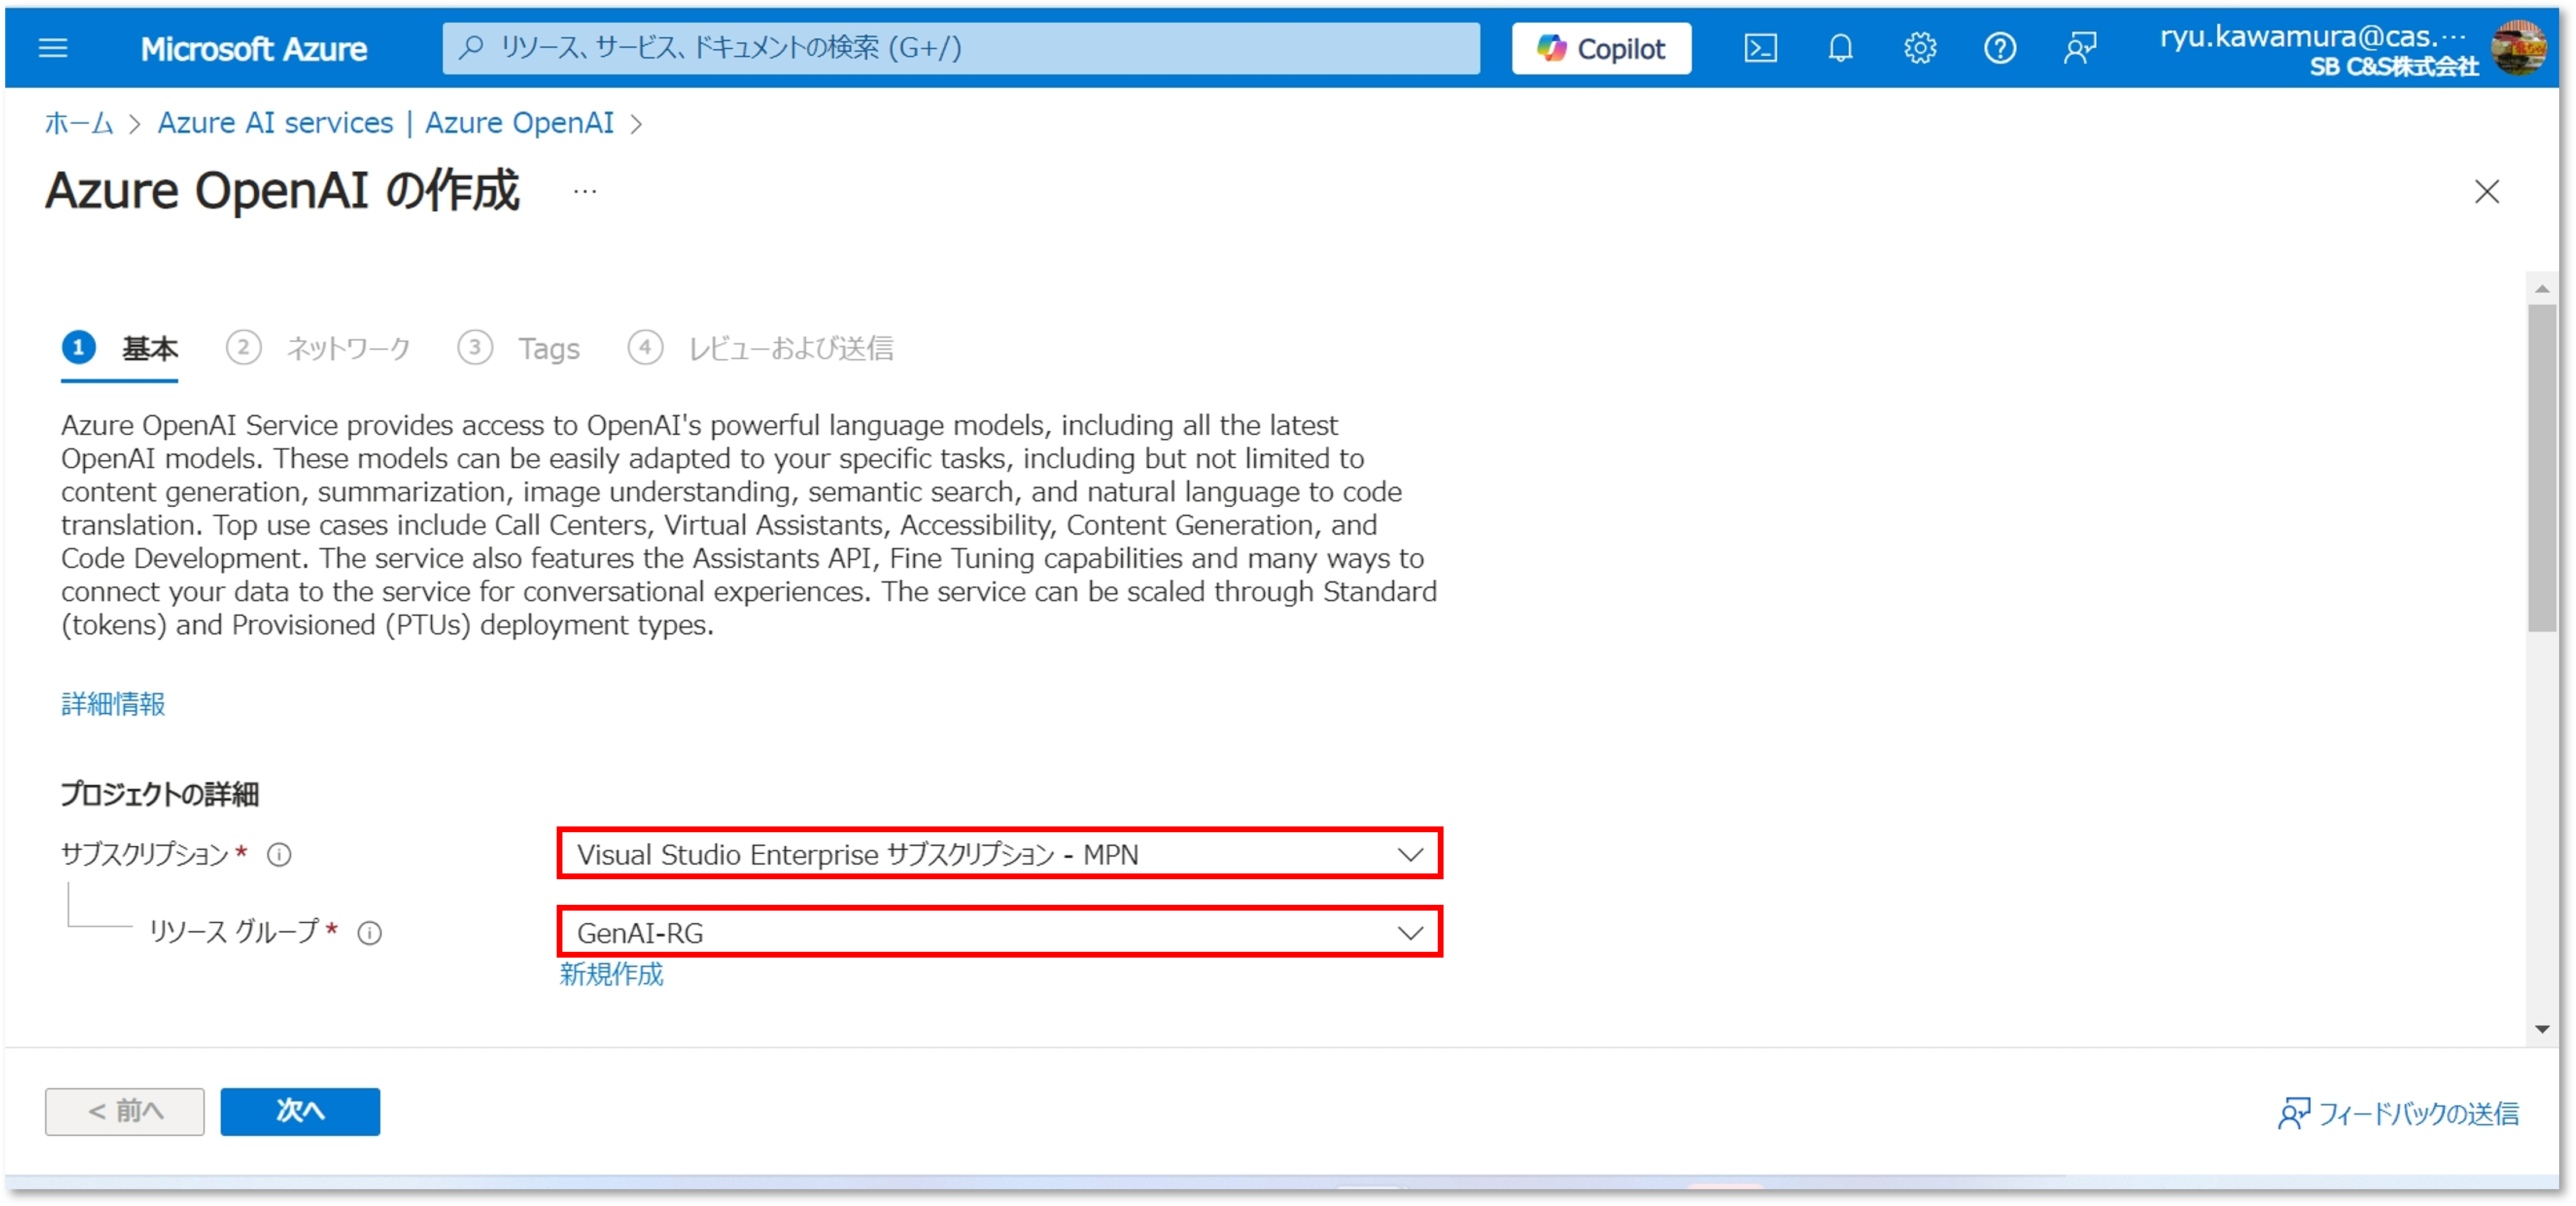The height and width of the screenshot is (1206, 2576).
Task: Click the disabled 前へ button
Action: click(125, 1111)
